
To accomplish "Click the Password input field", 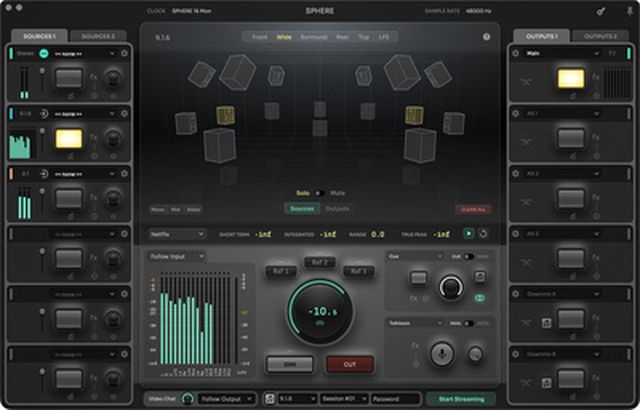I will [x=396, y=399].
